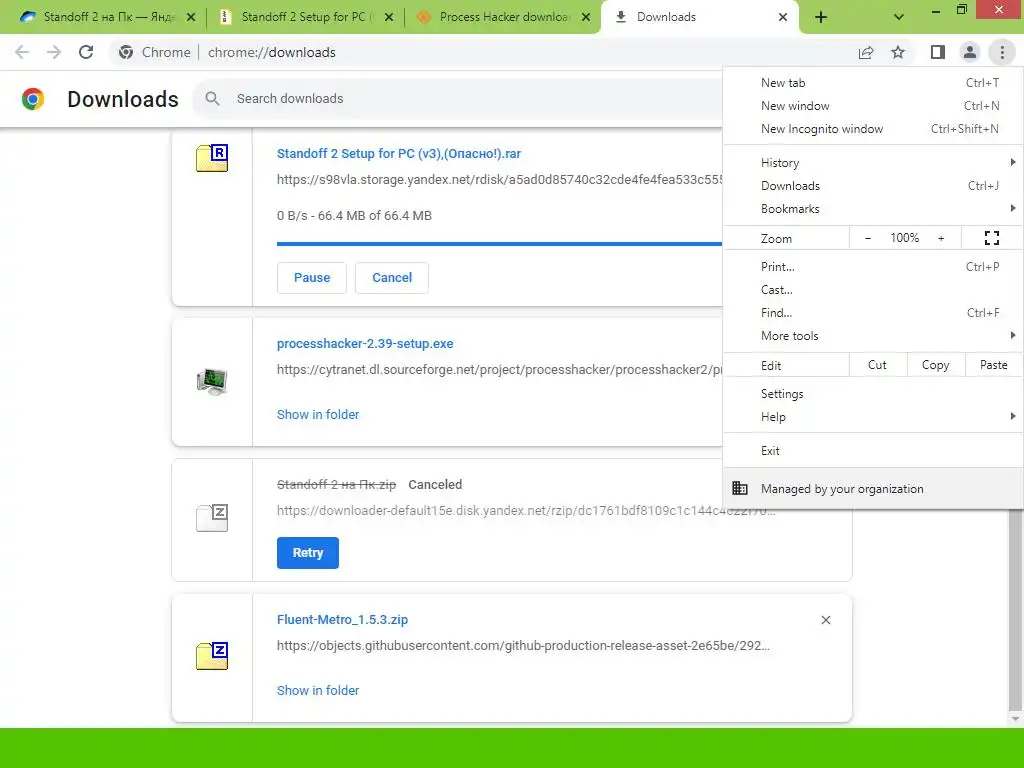This screenshot has height=768, width=1024.
Task: Open a new tab with plus button
Action: [821, 17]
